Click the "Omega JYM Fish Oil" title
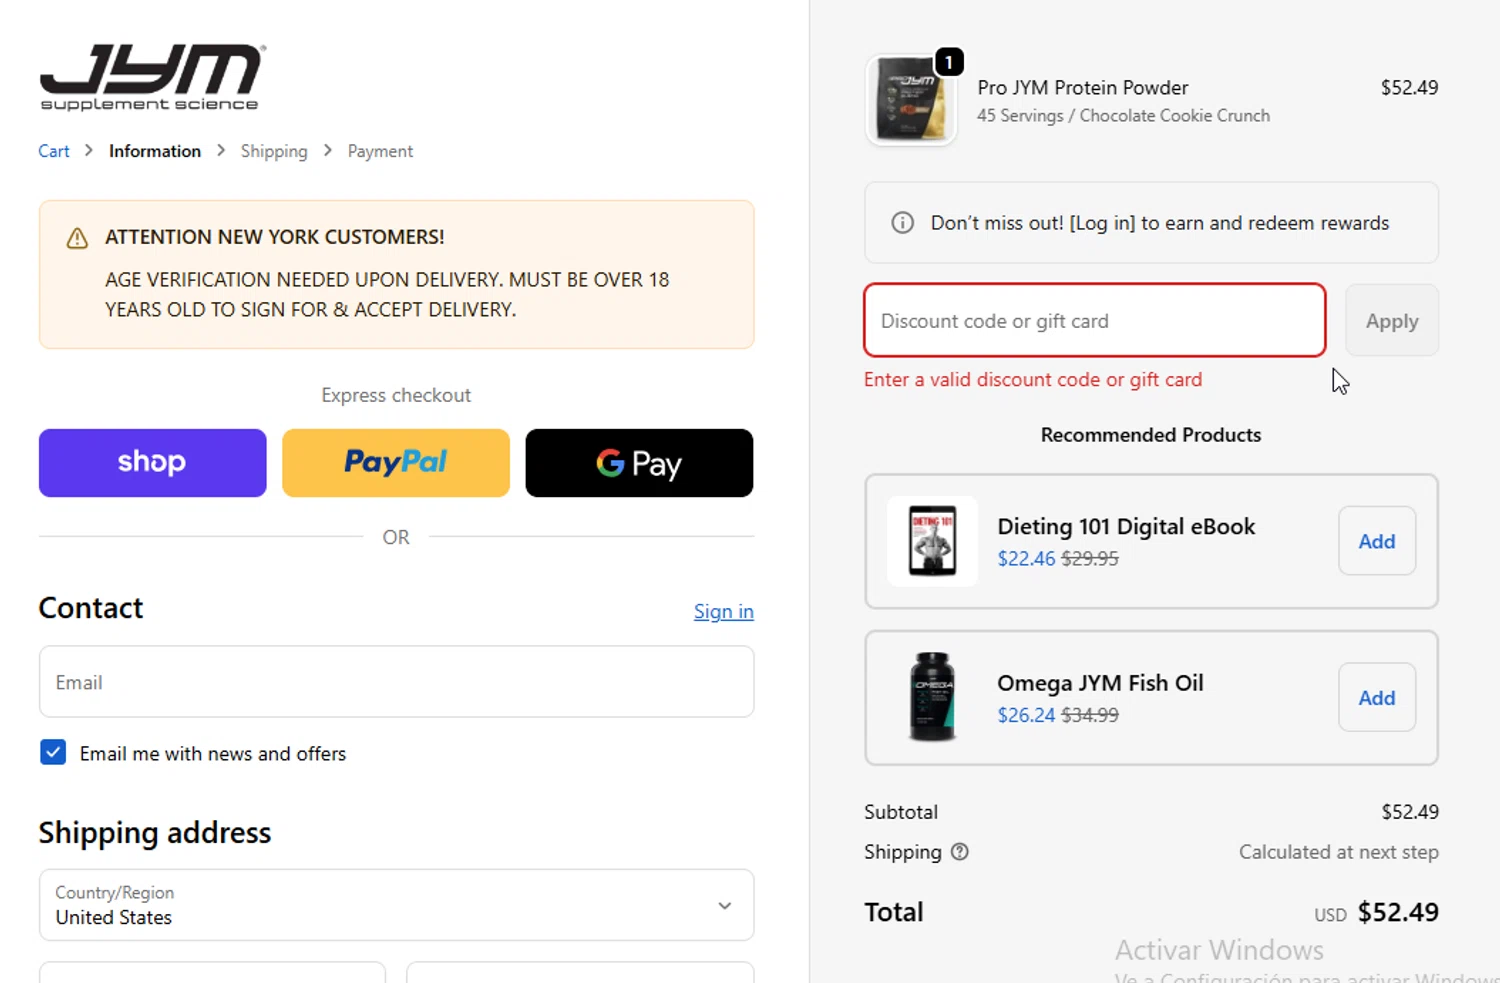1500x983 pixels. coord(1100,683)
